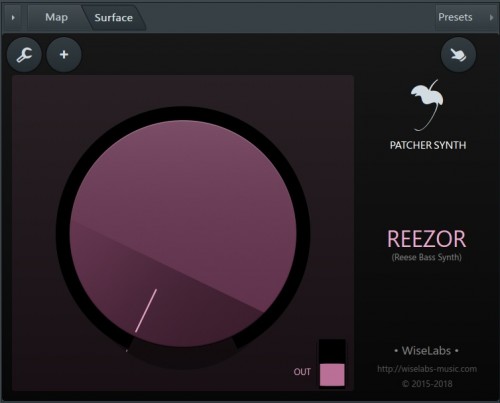Click the Patcher Synth butterfly logo
The width and height of the screenshot is (500, 403).
[x=427, y=105]
